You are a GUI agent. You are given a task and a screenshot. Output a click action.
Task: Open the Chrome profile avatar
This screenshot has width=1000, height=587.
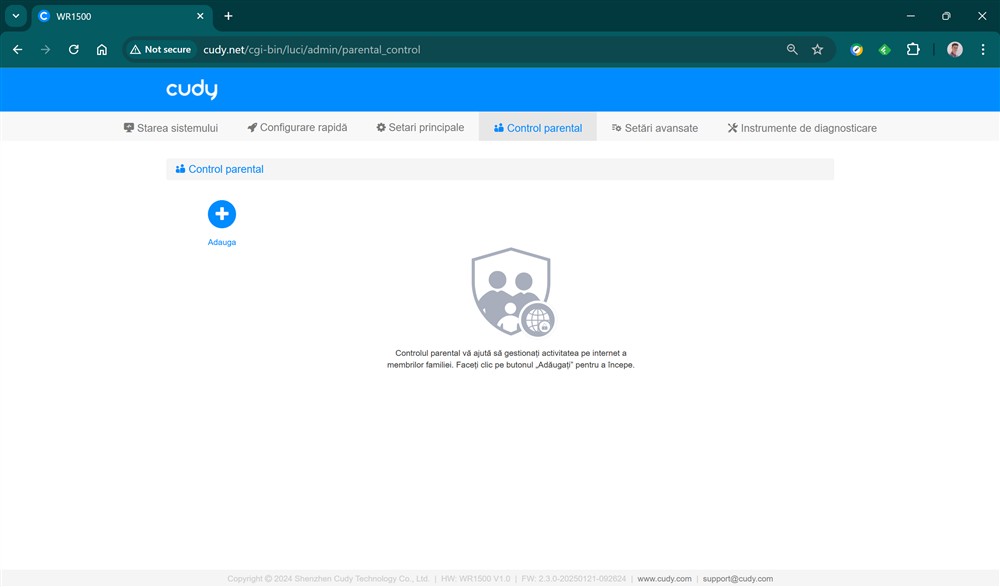tap(954, 49)
